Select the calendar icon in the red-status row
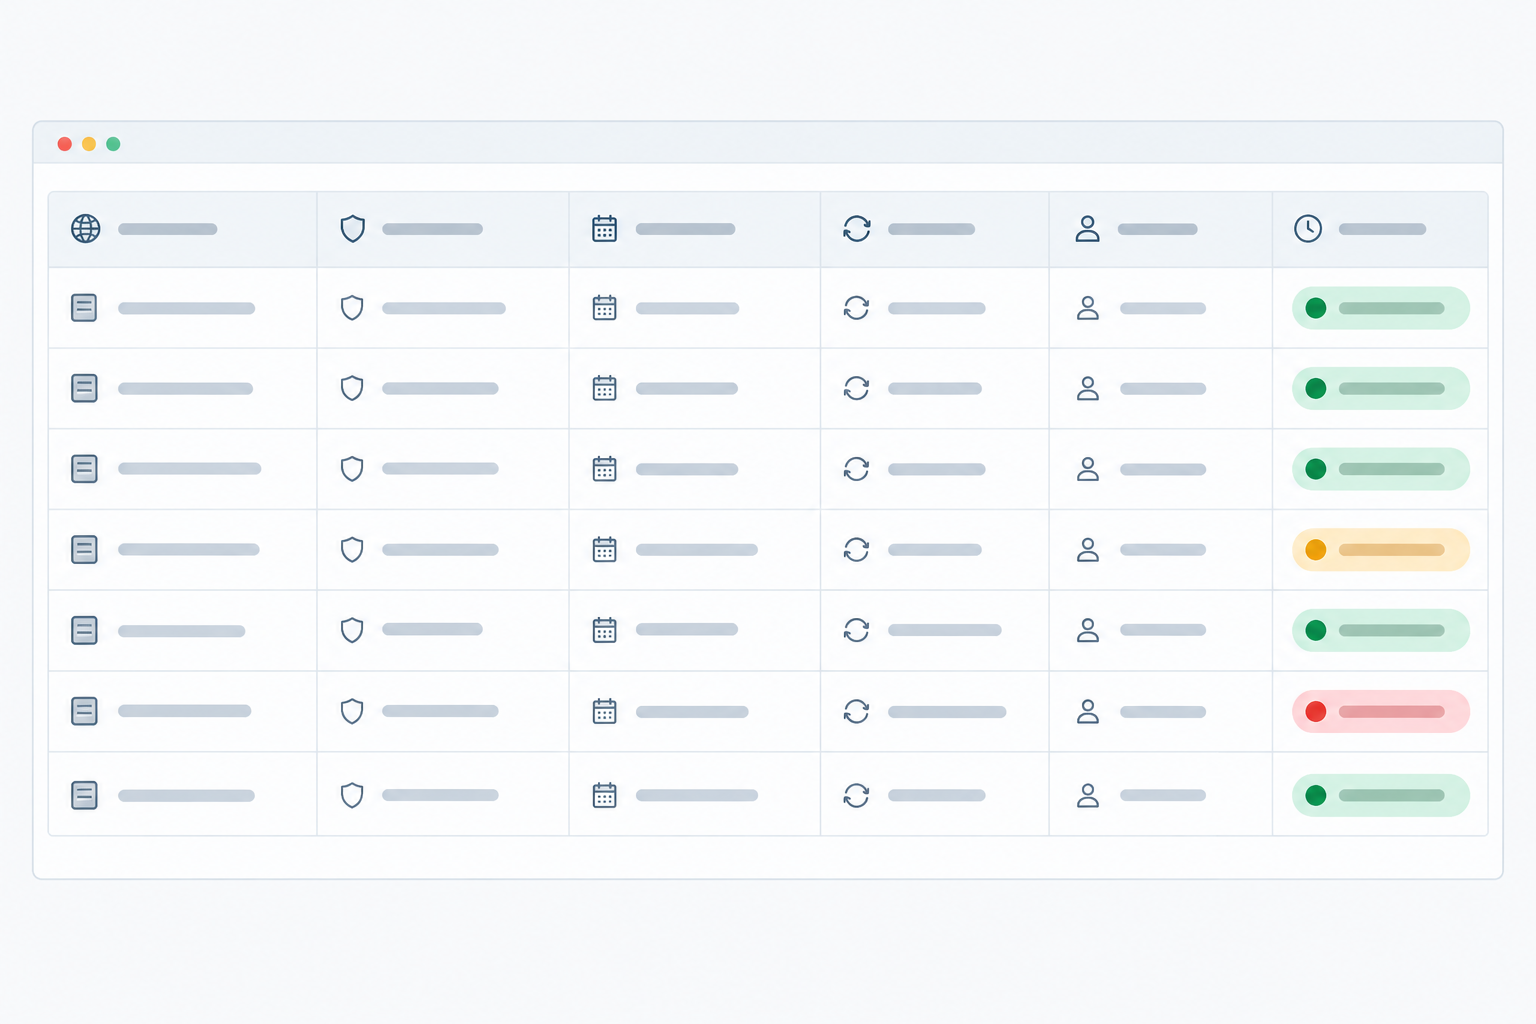 click(605, 711)
